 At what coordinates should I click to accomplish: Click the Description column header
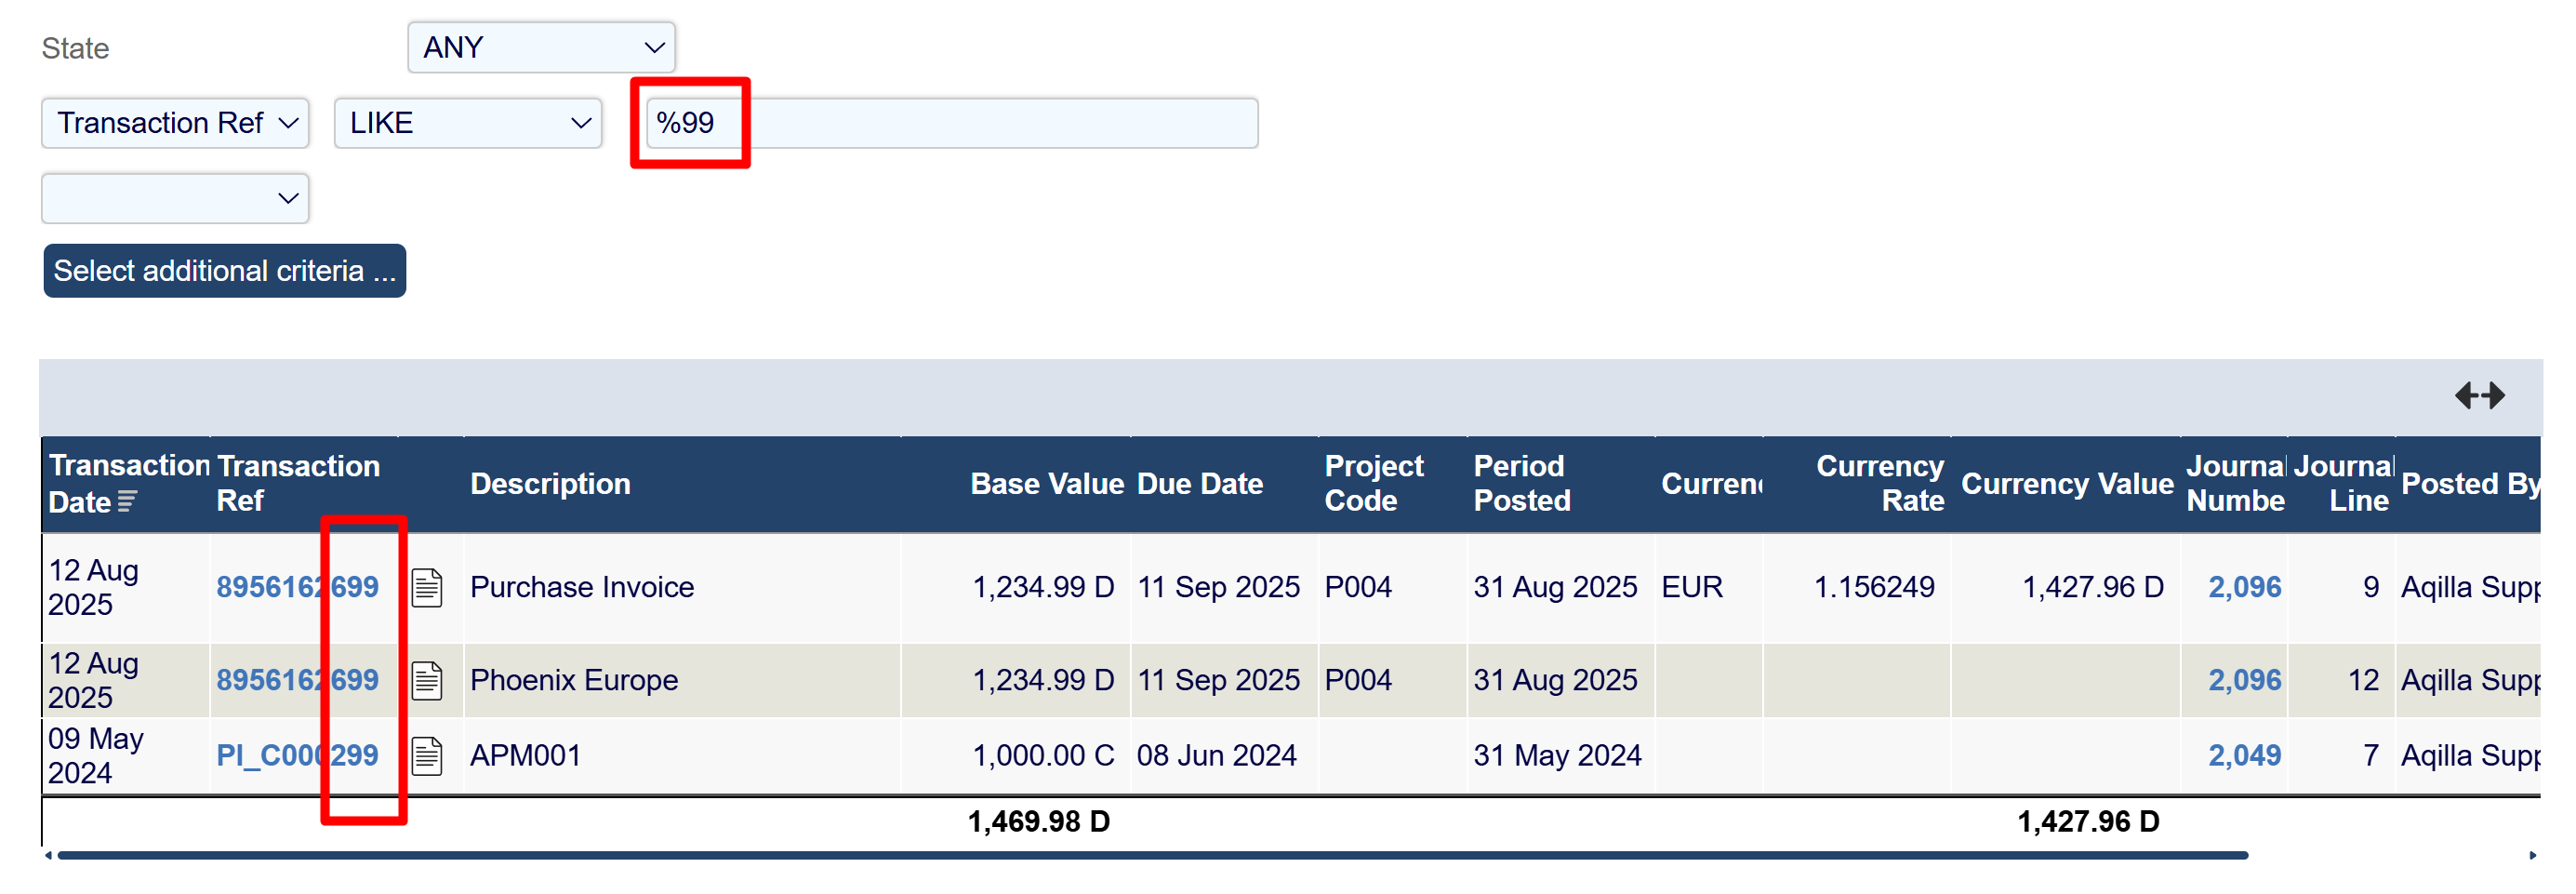(x=550, y=484)
